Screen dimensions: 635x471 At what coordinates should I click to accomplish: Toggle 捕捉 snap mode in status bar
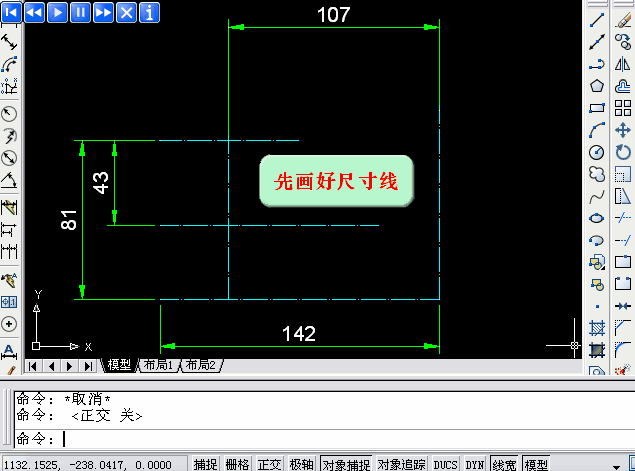coord(205,465)
